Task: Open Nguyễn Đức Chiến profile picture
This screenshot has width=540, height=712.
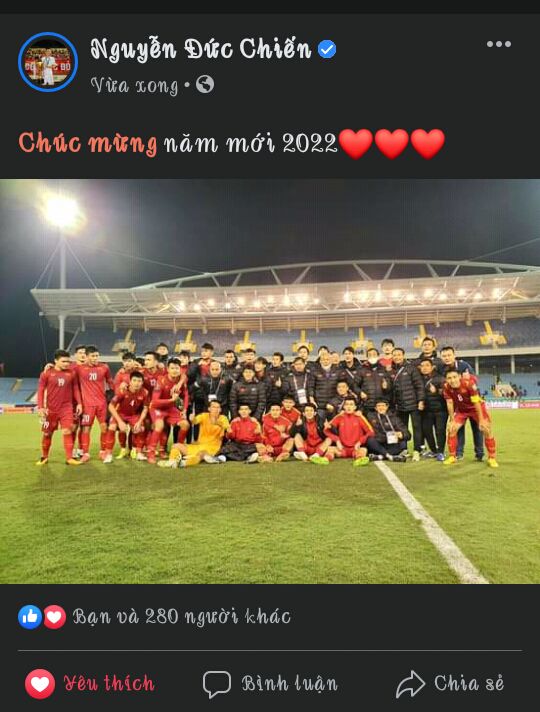Action: coord(48,62)
